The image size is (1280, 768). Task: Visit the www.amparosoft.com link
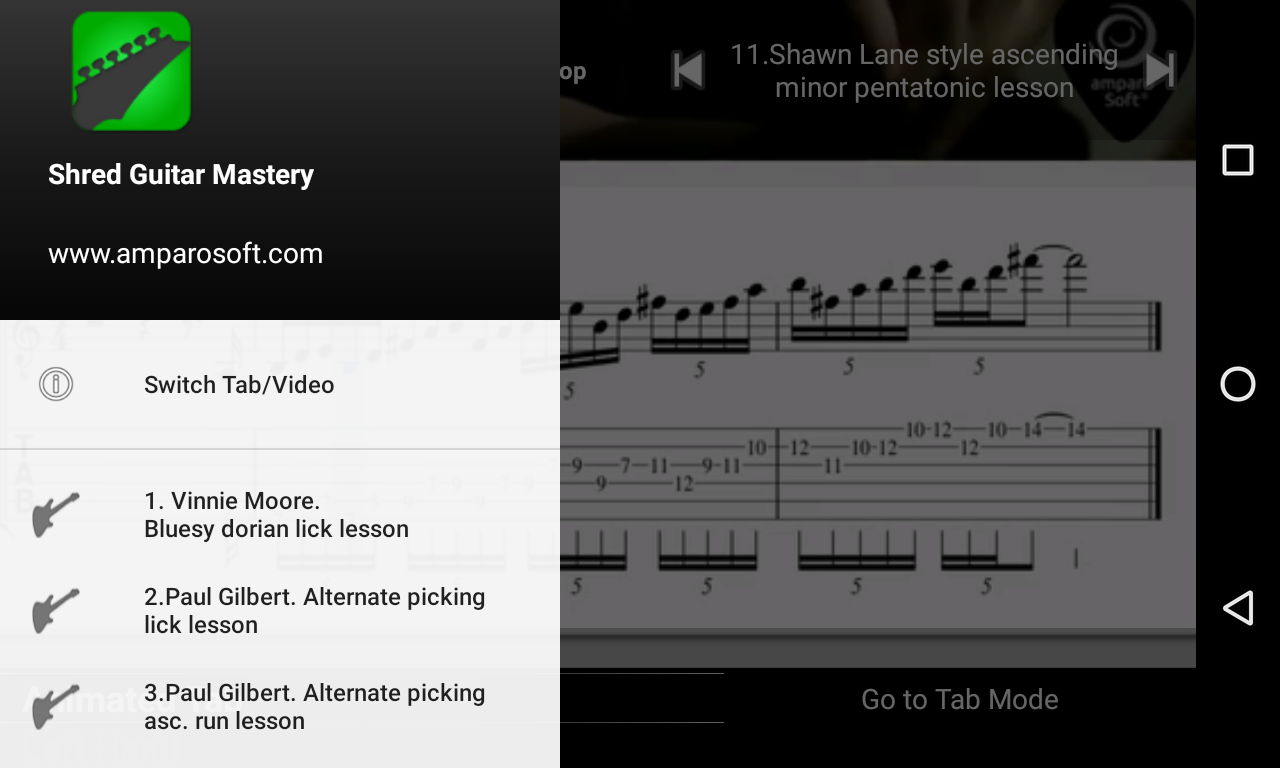(x=186, y=254)
